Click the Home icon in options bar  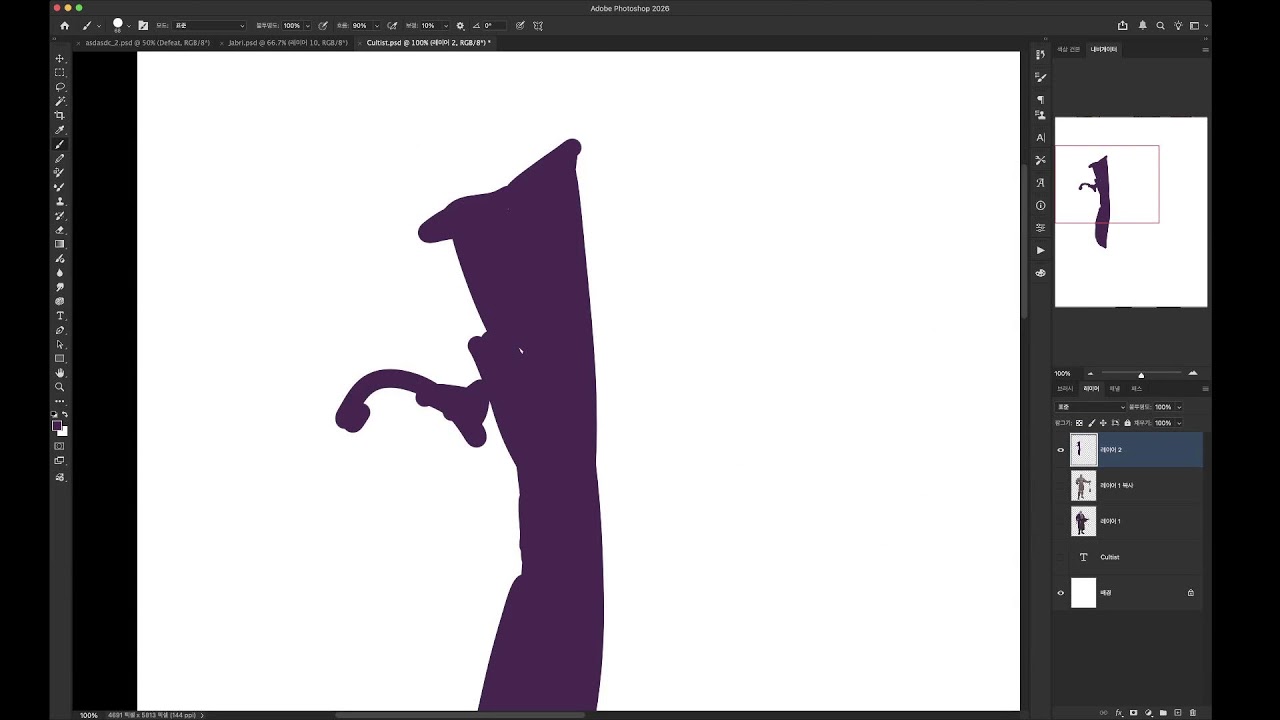click(x=64, y=25)
